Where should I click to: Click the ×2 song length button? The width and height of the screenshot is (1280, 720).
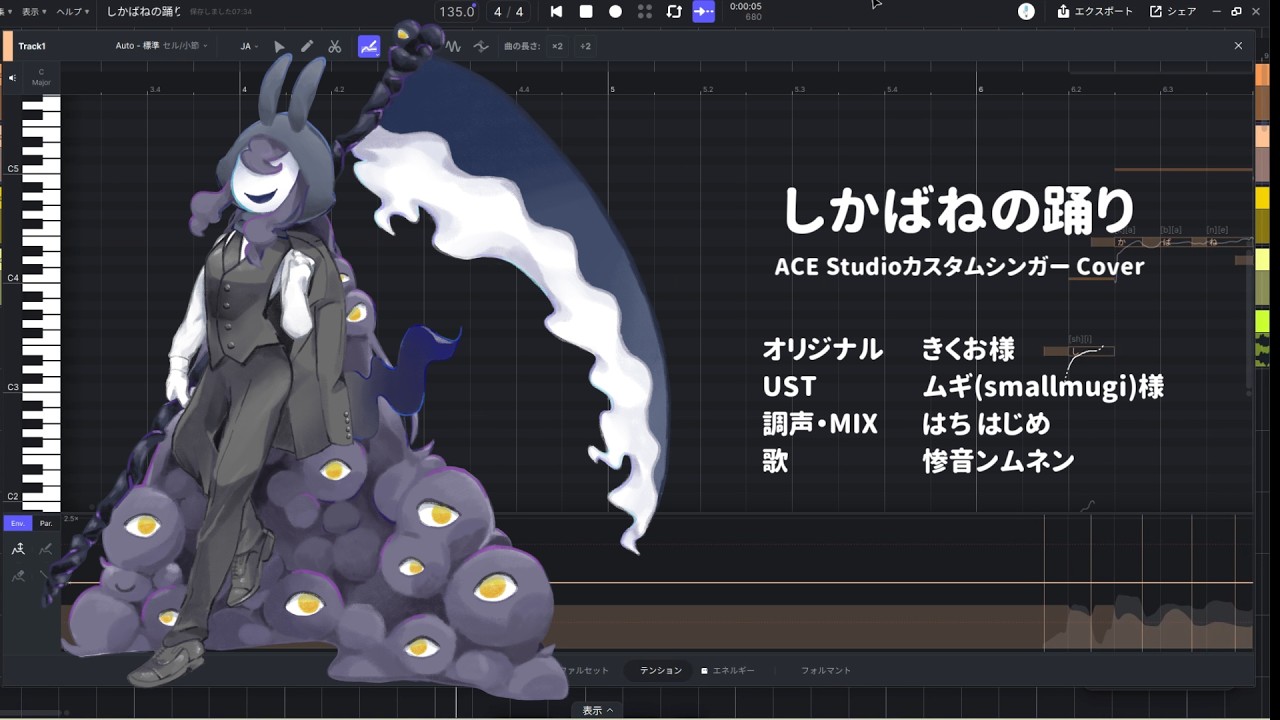pyautogui.click(x=557, y=46)
